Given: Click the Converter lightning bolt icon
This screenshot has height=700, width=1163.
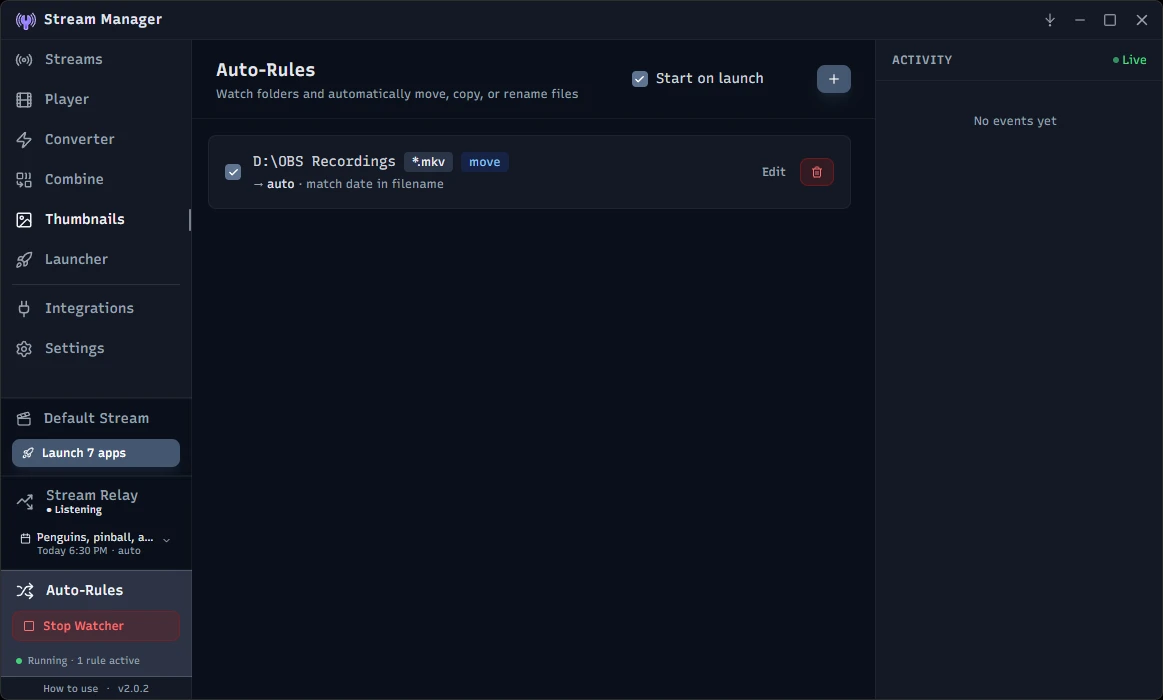Looking at the screenshot, I should click(x=24, y=139).
